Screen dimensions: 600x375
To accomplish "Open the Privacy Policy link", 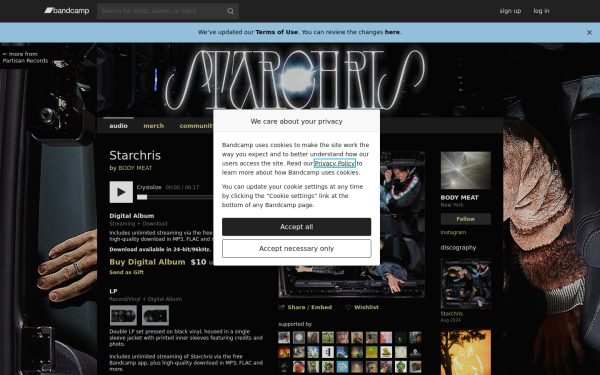I will point(335,163).
